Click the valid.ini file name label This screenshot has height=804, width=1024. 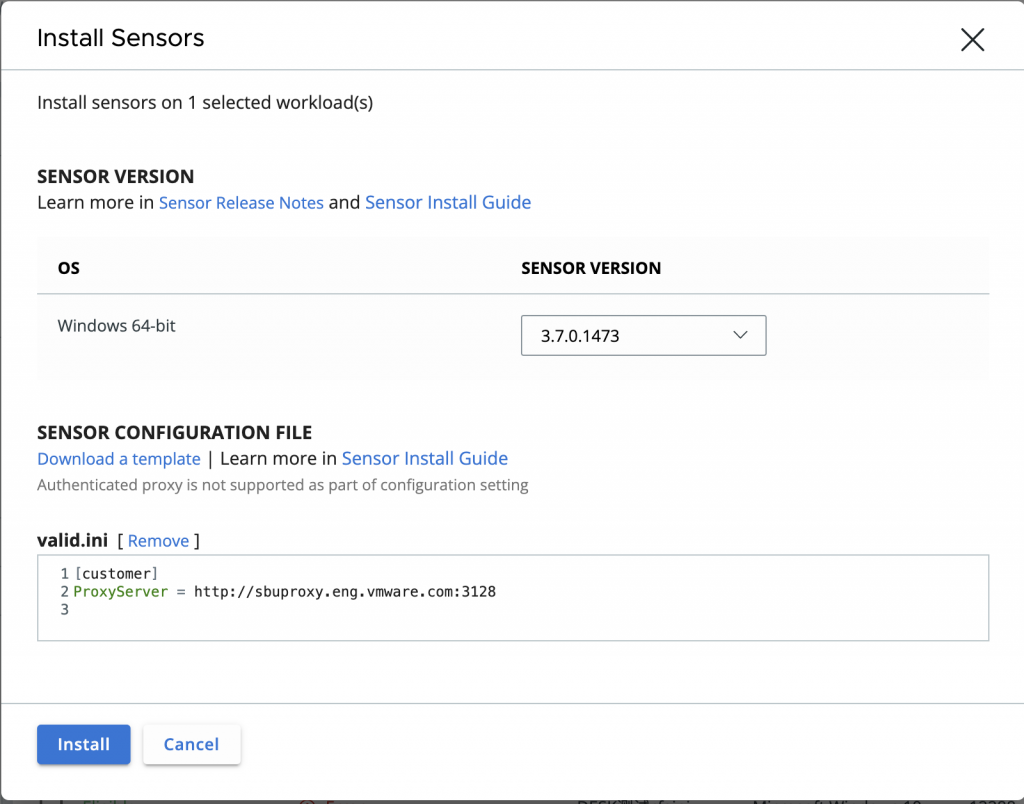coord(72,541)
